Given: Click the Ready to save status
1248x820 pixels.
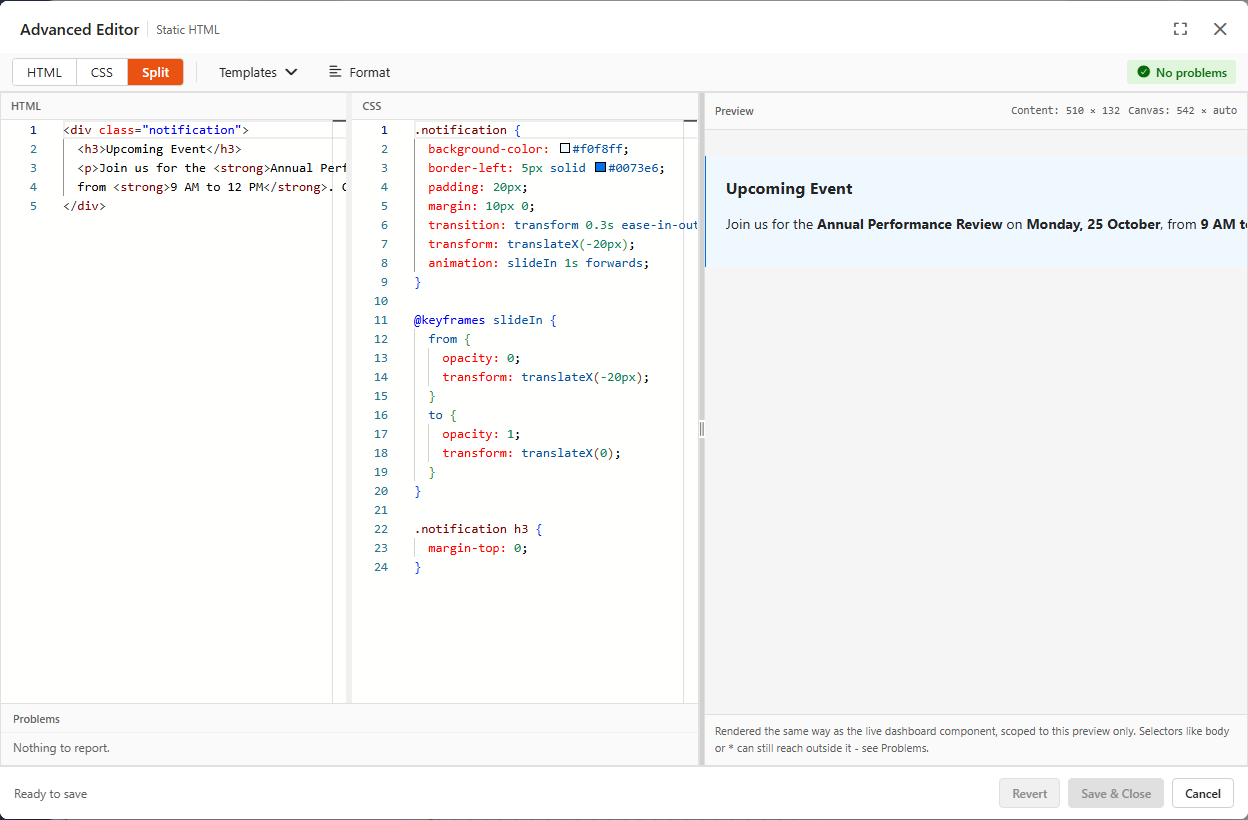Looking at the screenshot, I should [x=50, y=794].
